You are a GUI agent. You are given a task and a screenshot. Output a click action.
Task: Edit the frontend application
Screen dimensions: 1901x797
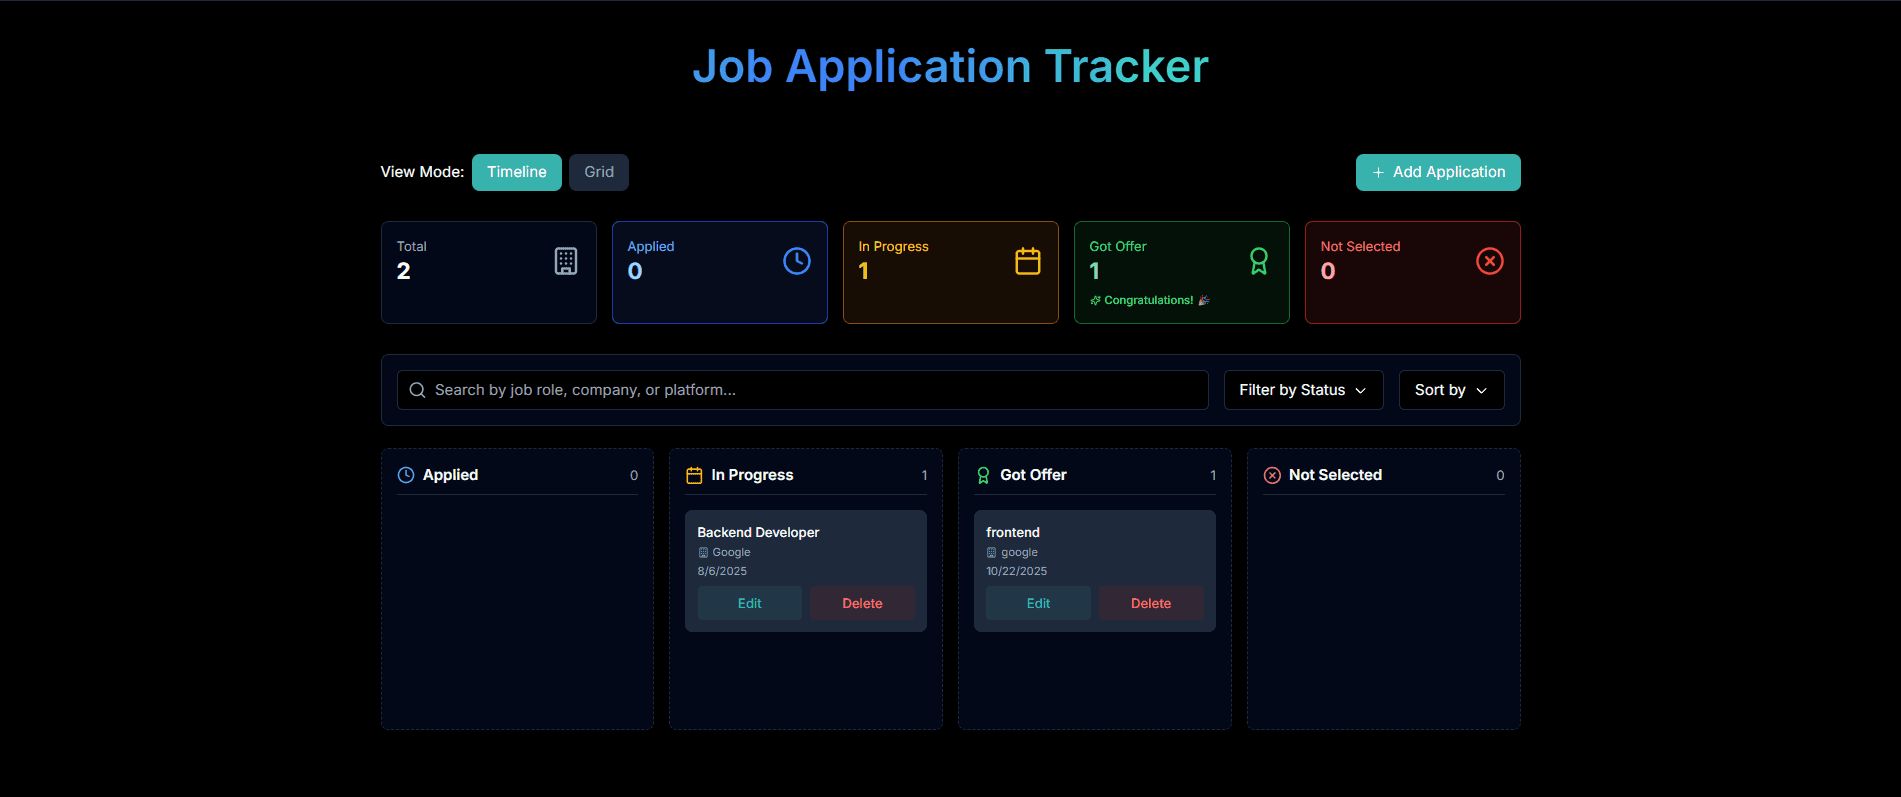(x=1038, y=603)
